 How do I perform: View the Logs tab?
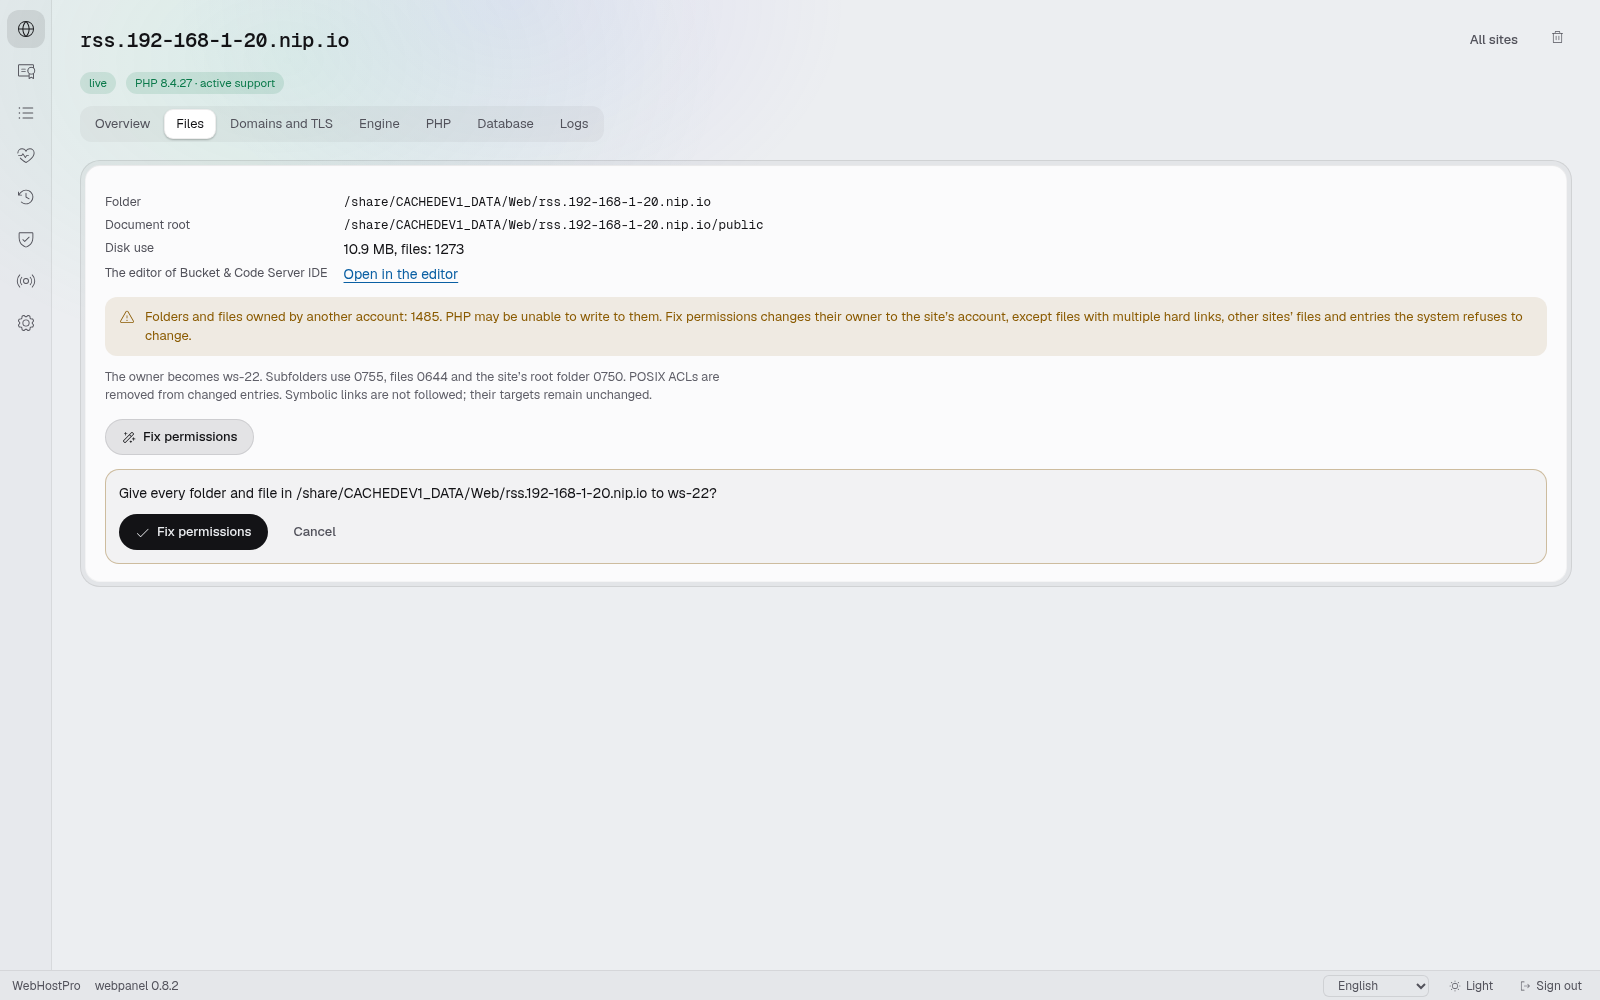pyautogui.click(x=574, y=124)
